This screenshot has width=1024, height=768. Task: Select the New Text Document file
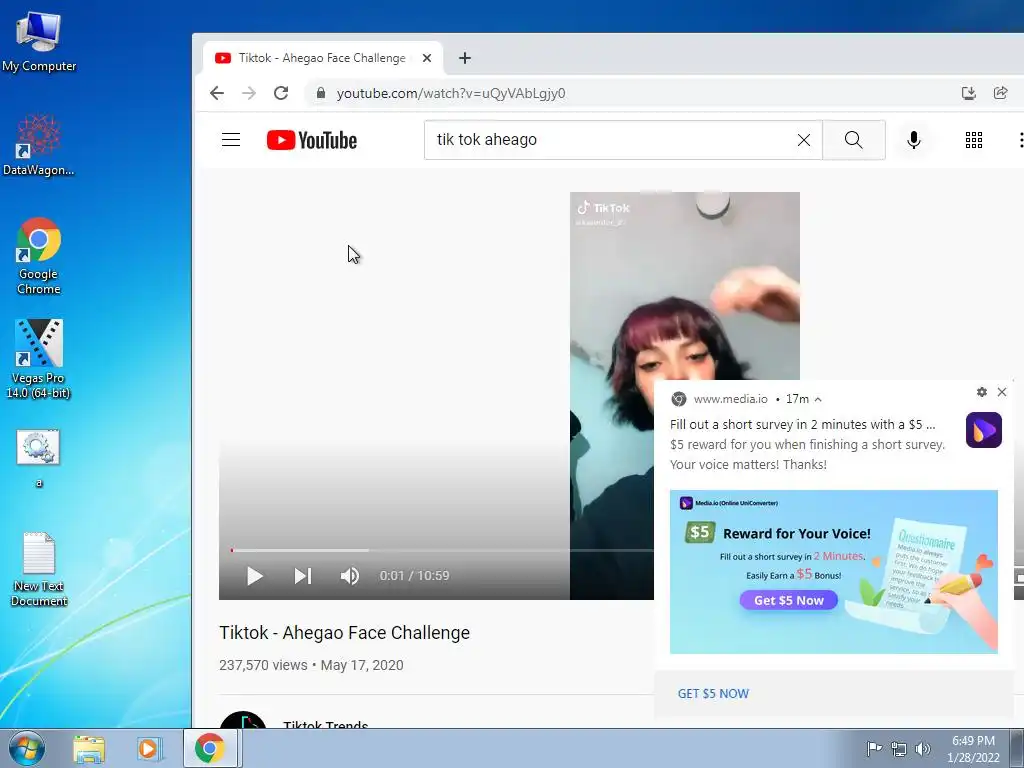pos(39,569)
